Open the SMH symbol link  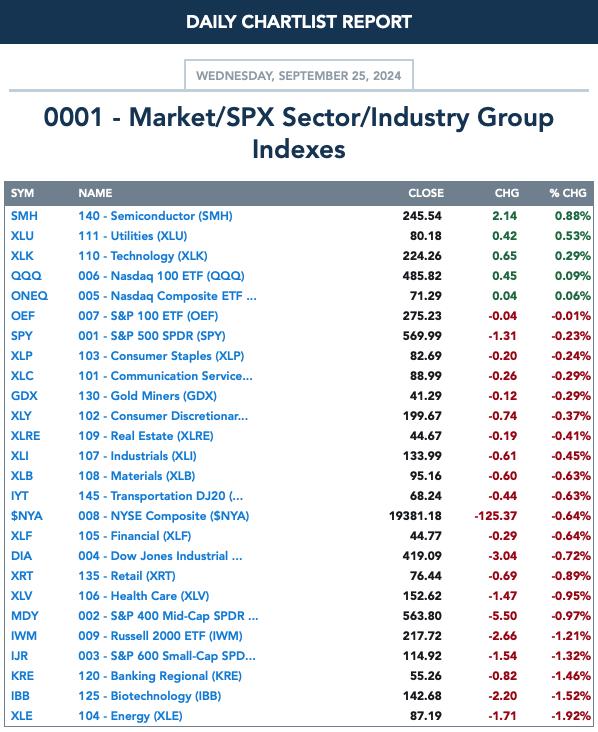click(x=24, y=216)
